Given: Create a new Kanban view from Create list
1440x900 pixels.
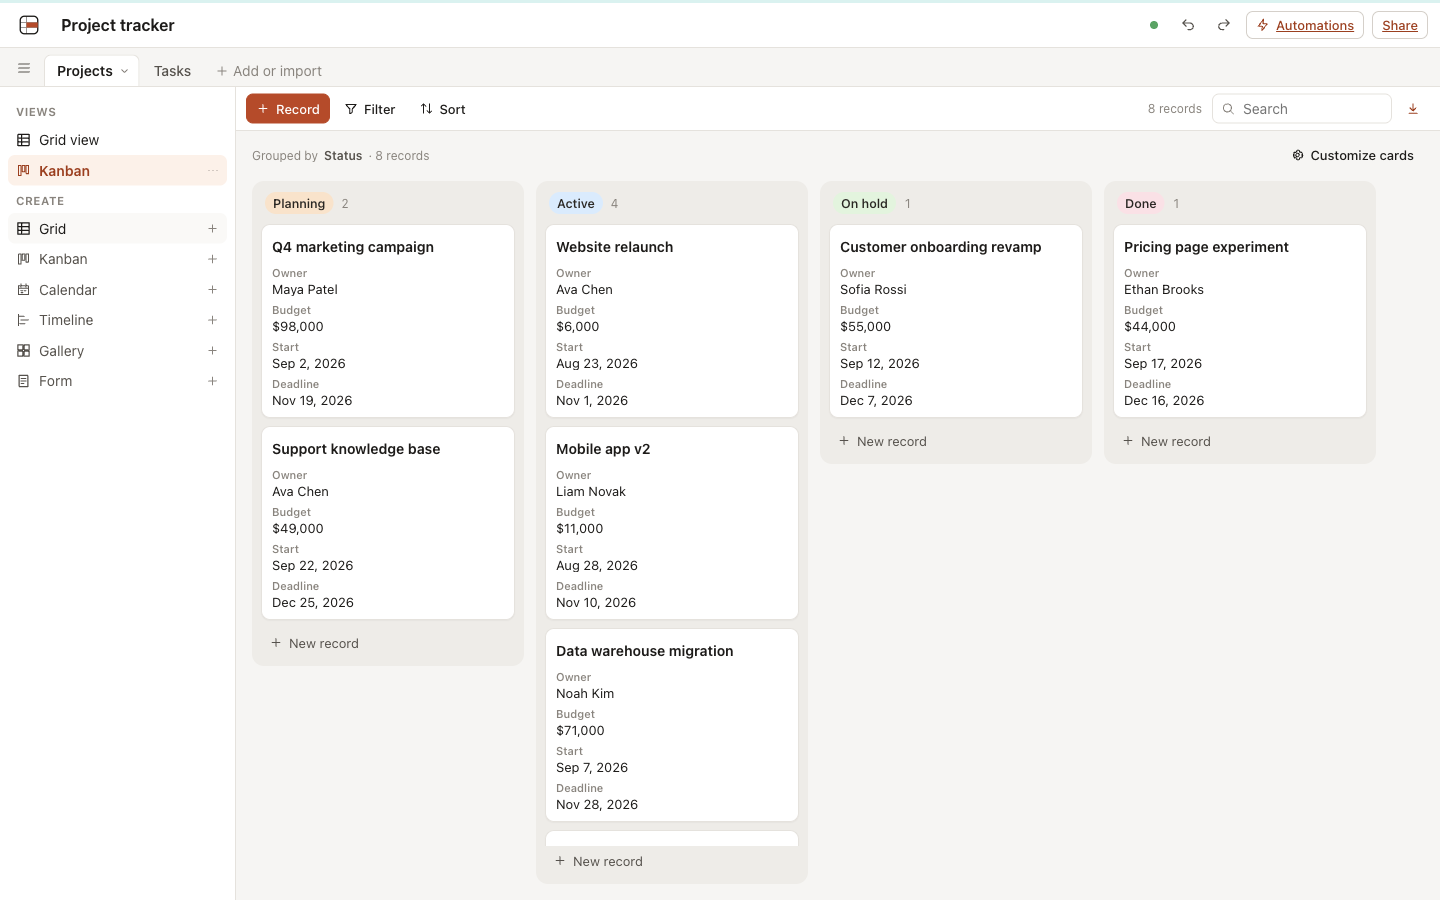Looking at the screenshot, I should (x=118, y=259).
